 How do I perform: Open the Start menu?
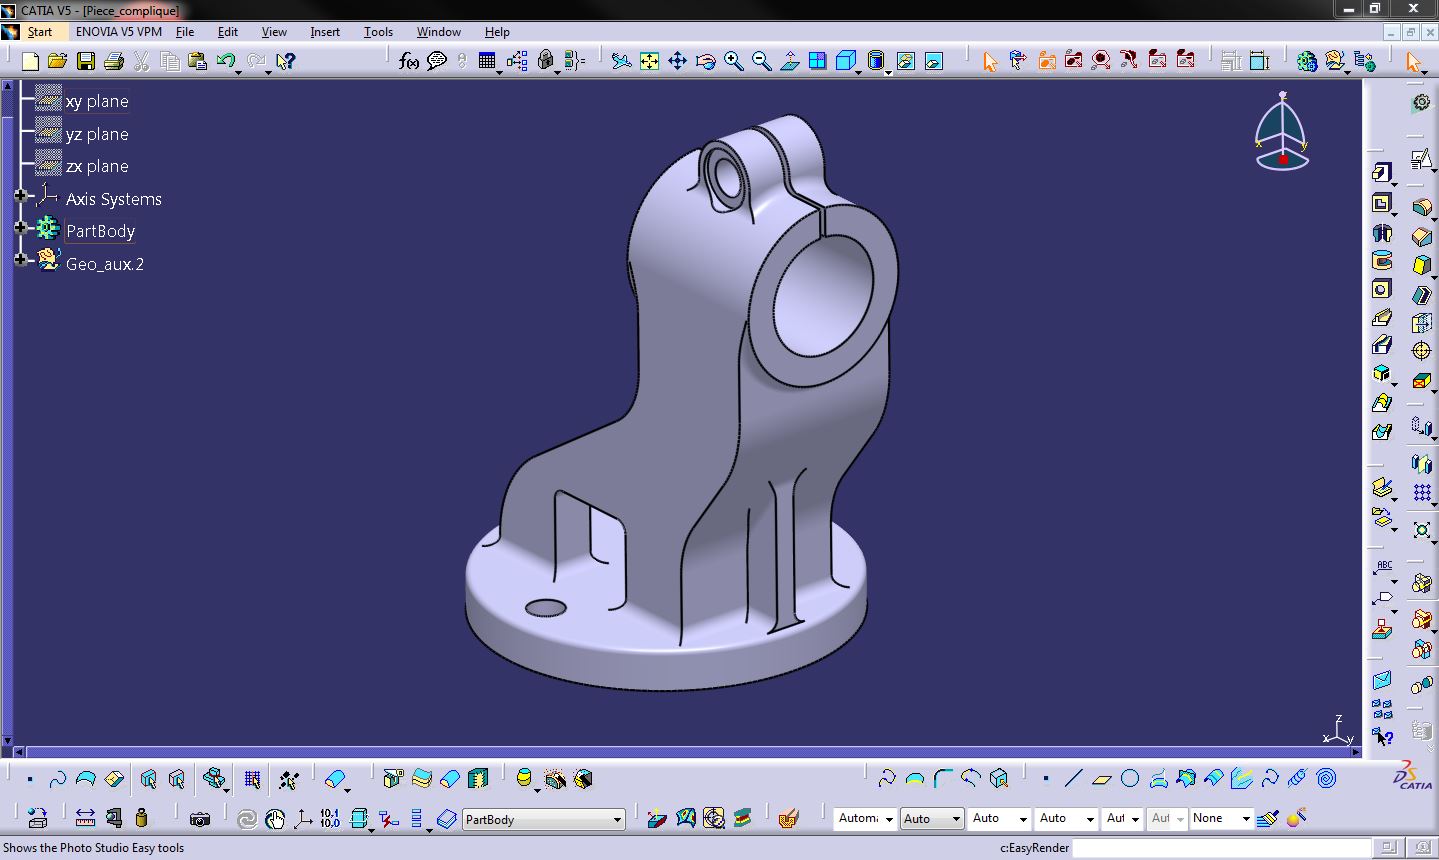tap(39, 32)
